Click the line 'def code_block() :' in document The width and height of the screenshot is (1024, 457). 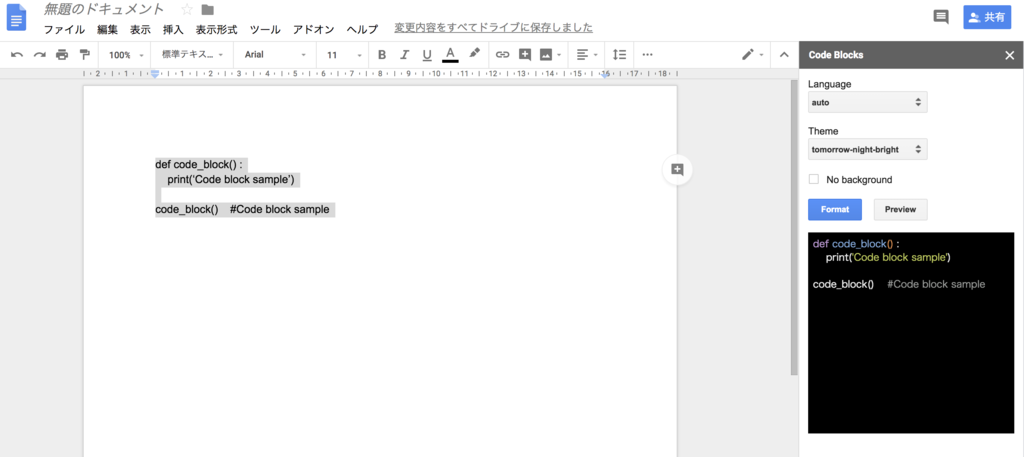coord(199,165)
